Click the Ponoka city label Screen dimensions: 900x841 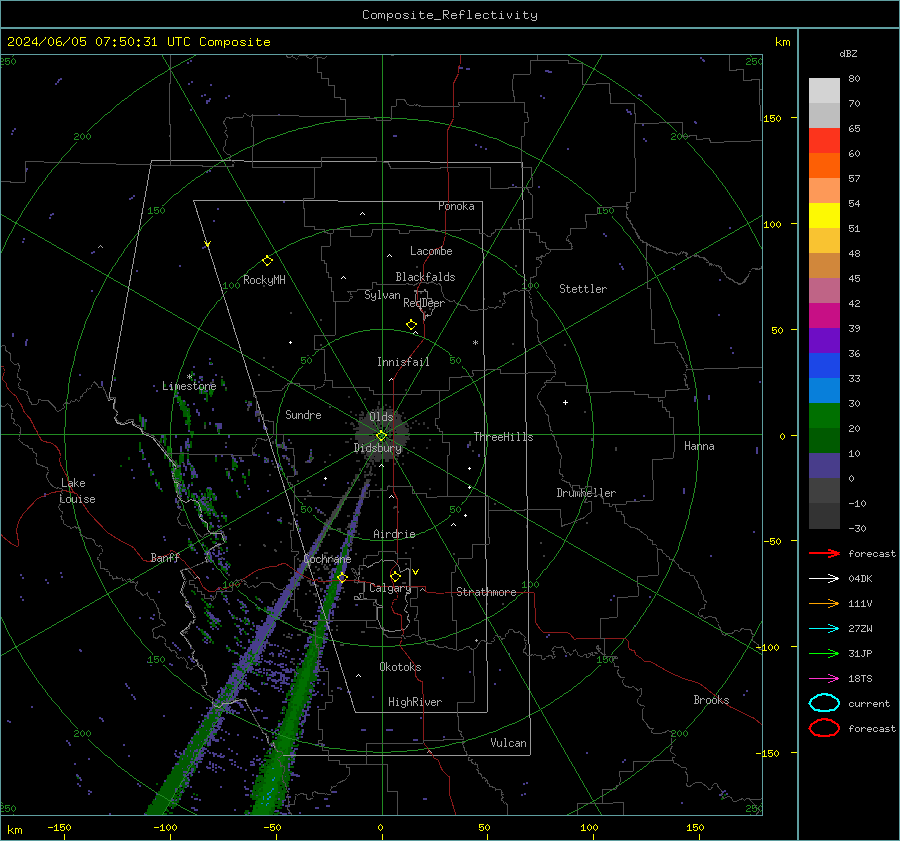[x=456, y=206]
